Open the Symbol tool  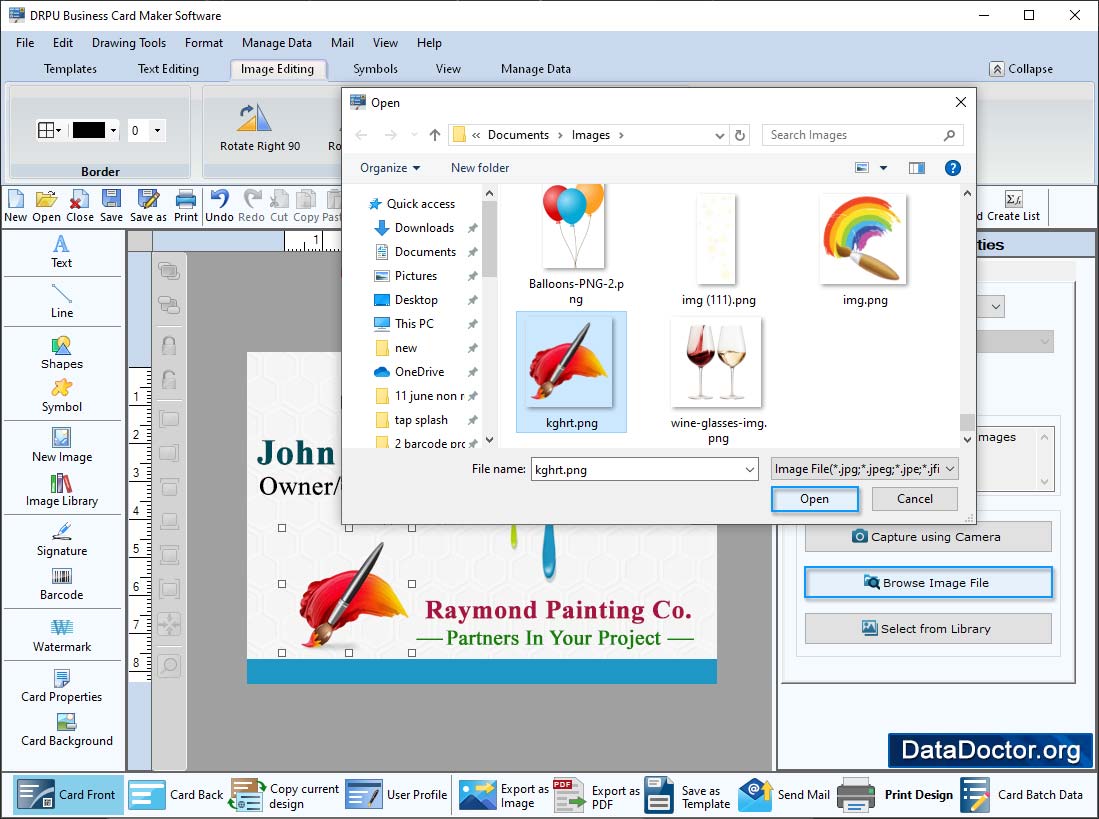click(x=62, y=396)
